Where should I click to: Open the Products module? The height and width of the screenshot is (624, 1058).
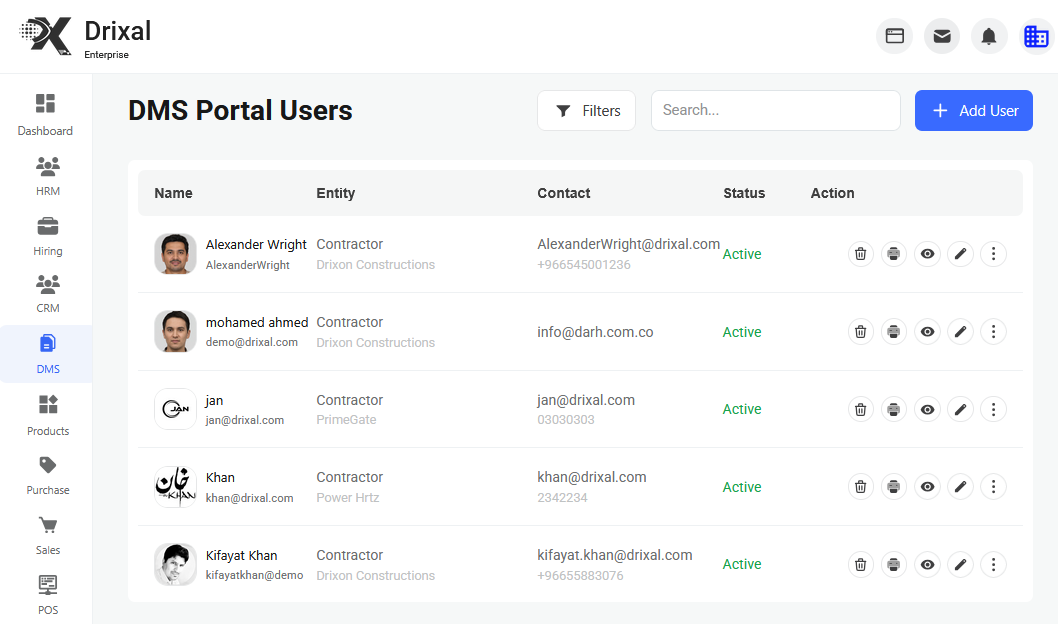(47, 412)
